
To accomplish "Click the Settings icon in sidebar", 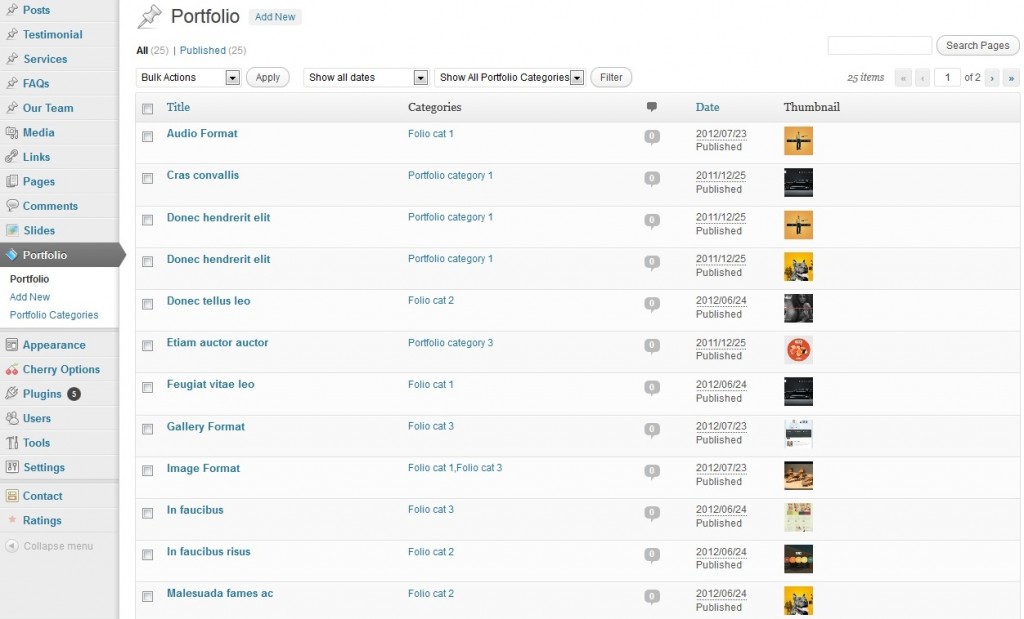I will pos(12,467).
